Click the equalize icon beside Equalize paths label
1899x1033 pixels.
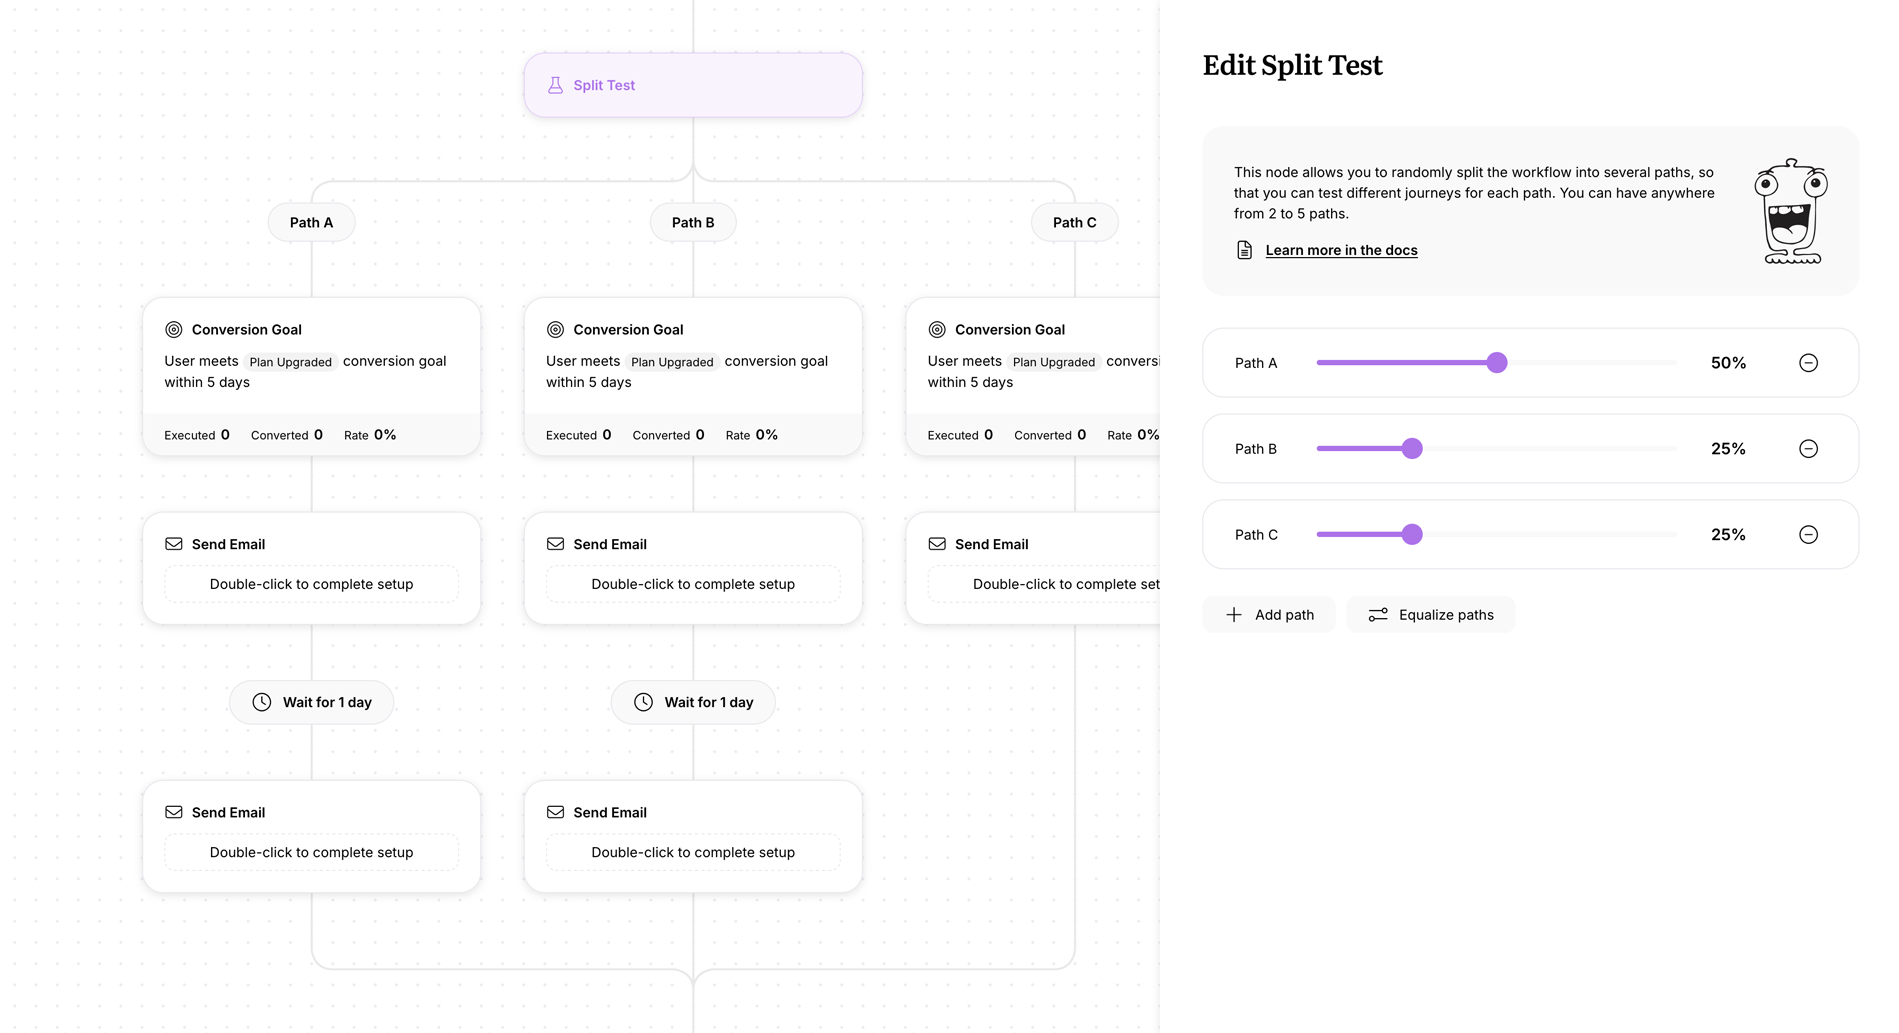1379,614
